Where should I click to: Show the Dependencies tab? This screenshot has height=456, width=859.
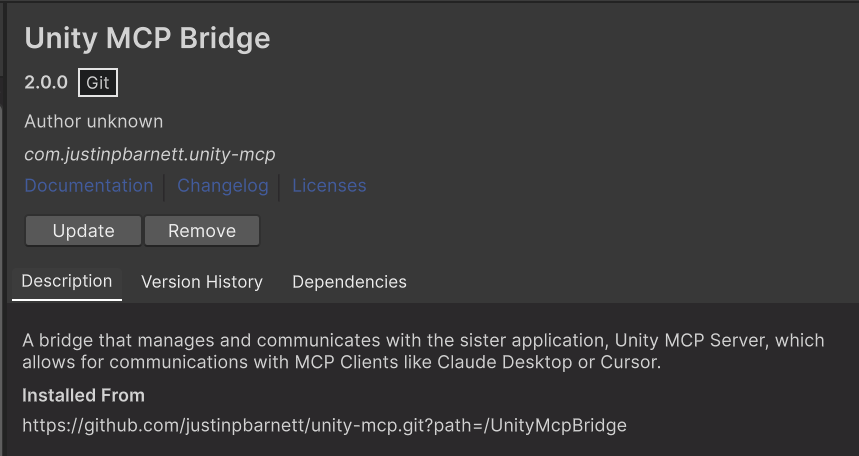tap(349, 282)
